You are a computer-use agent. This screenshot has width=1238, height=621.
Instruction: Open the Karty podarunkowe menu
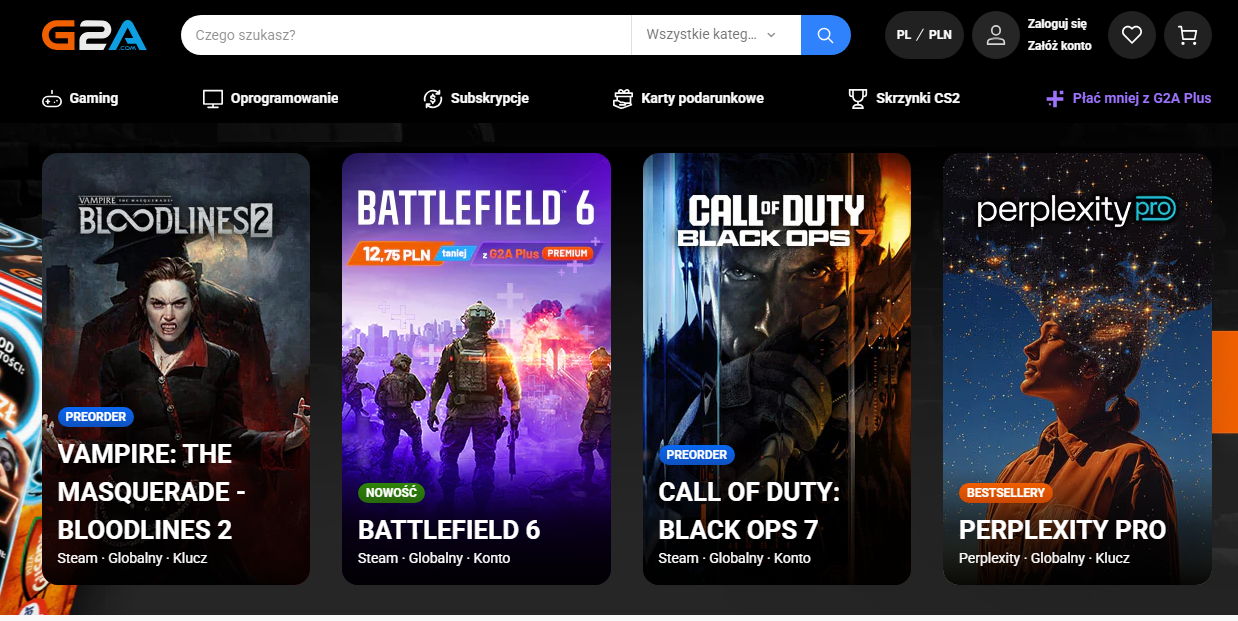click(x=702, y=99)
